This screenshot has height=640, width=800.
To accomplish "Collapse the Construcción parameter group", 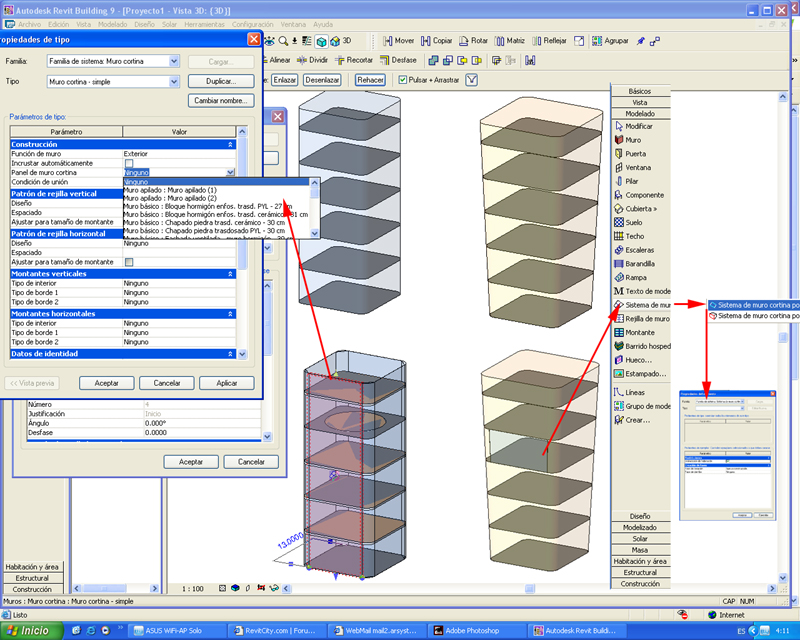I will click(231, 145).
